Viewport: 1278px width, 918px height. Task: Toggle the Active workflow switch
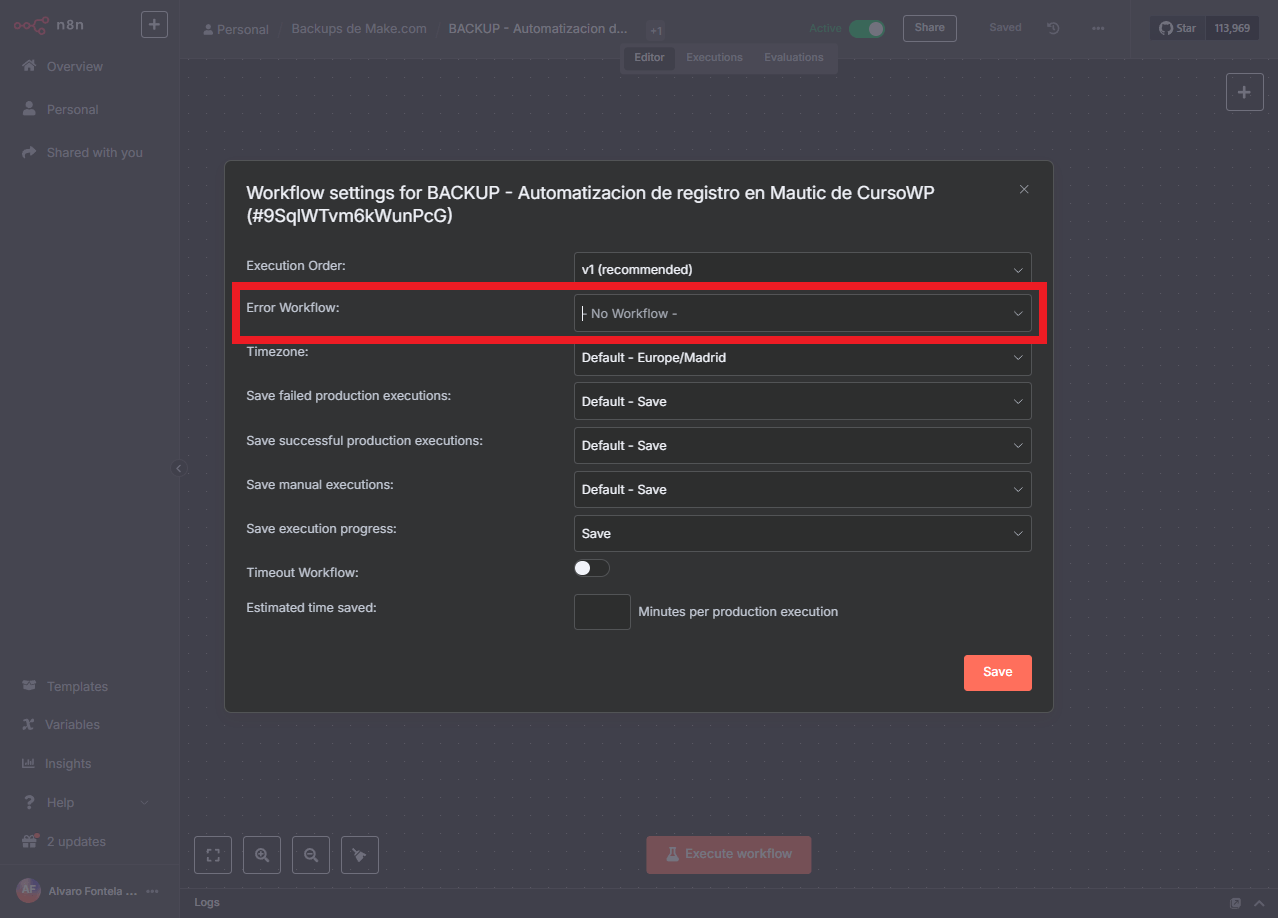(x=866, y=28)
